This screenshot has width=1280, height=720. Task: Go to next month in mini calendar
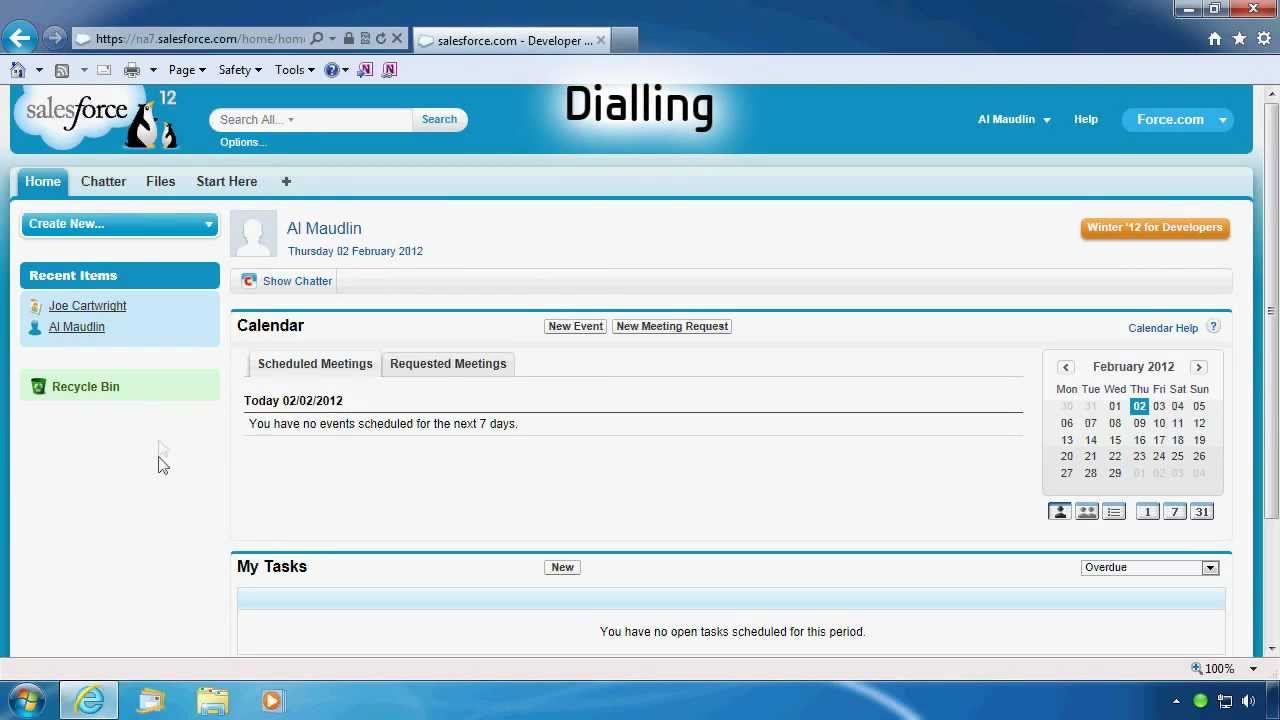[x=1199, y=367]
